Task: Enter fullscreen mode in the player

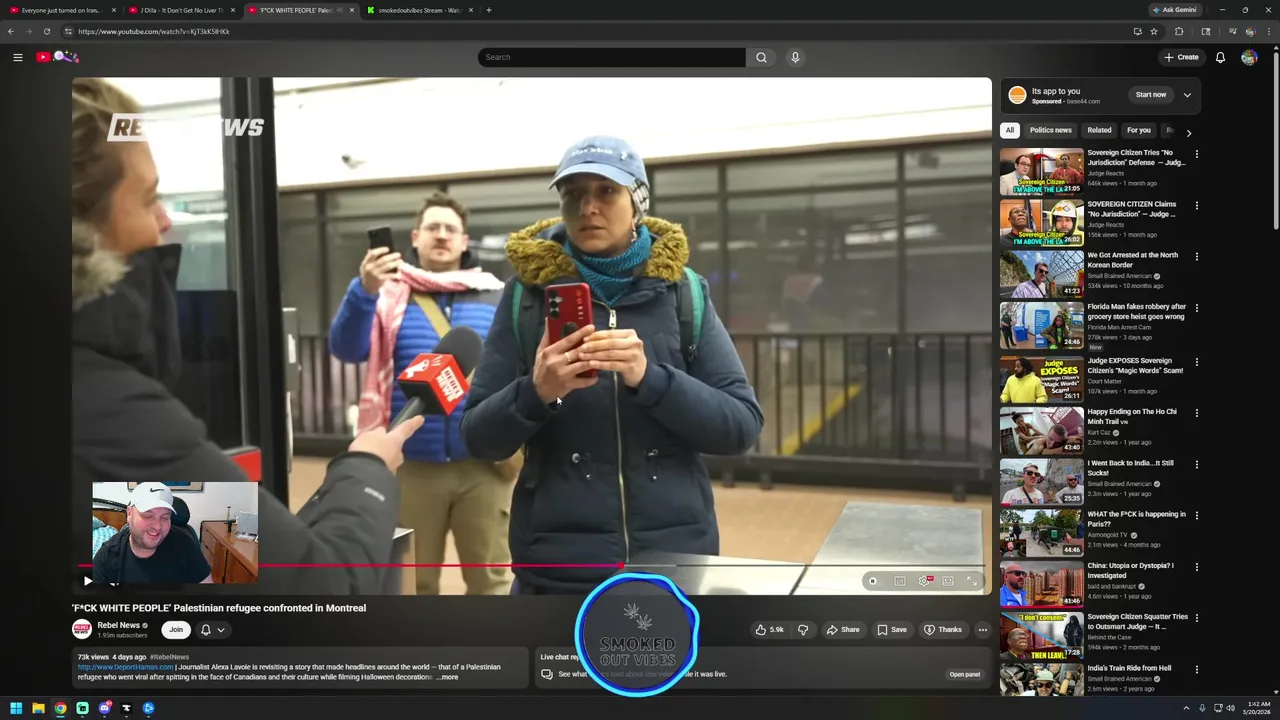Action: 972,581
